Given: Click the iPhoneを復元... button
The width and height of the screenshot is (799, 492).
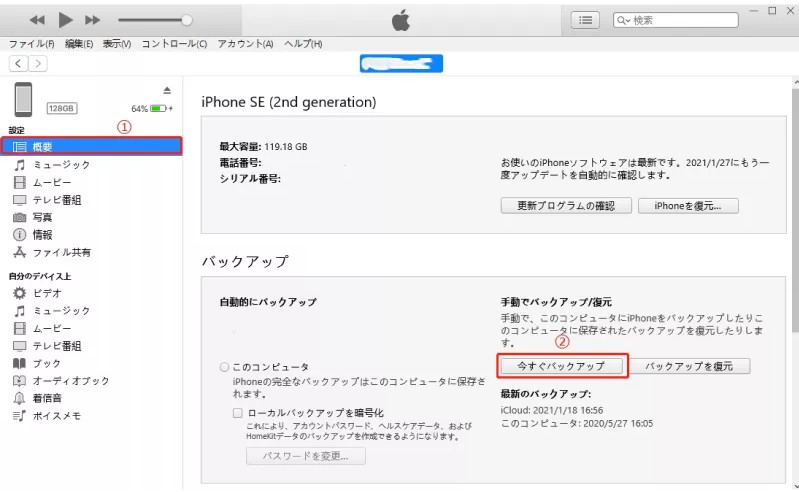Looking at the screenshot, I should pyautogui.click(x=688, y=206).
